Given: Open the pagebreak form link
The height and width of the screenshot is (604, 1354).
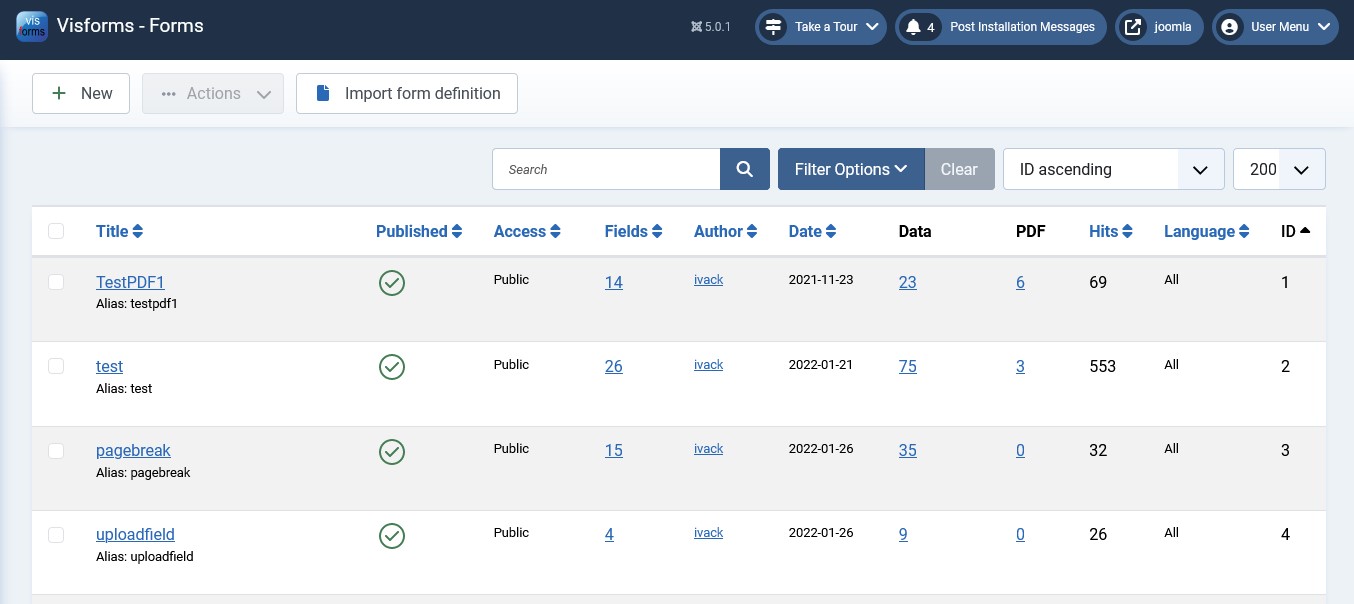Looking at the screenshot, I should (x=133, y=450).
